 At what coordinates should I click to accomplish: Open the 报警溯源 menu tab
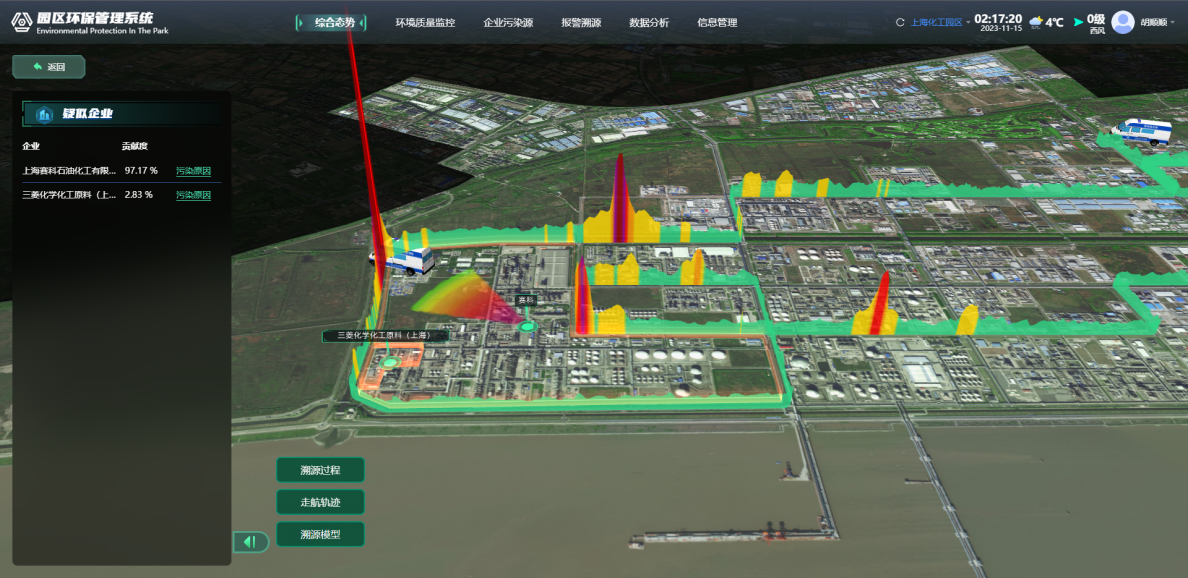pyautogui.click(x=581, y=22)
